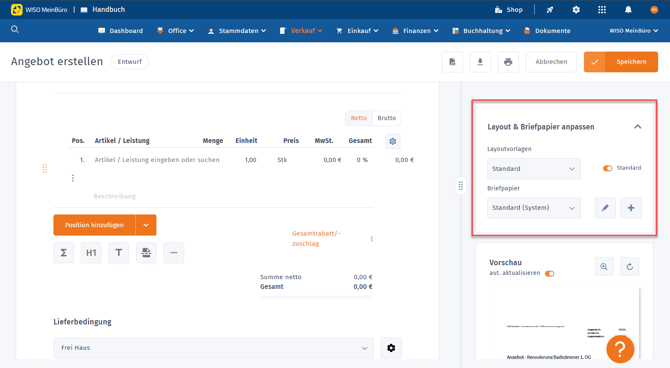The image size is (670, 368).
Task: Open Stammdaten menu
Action: point(237,31)
